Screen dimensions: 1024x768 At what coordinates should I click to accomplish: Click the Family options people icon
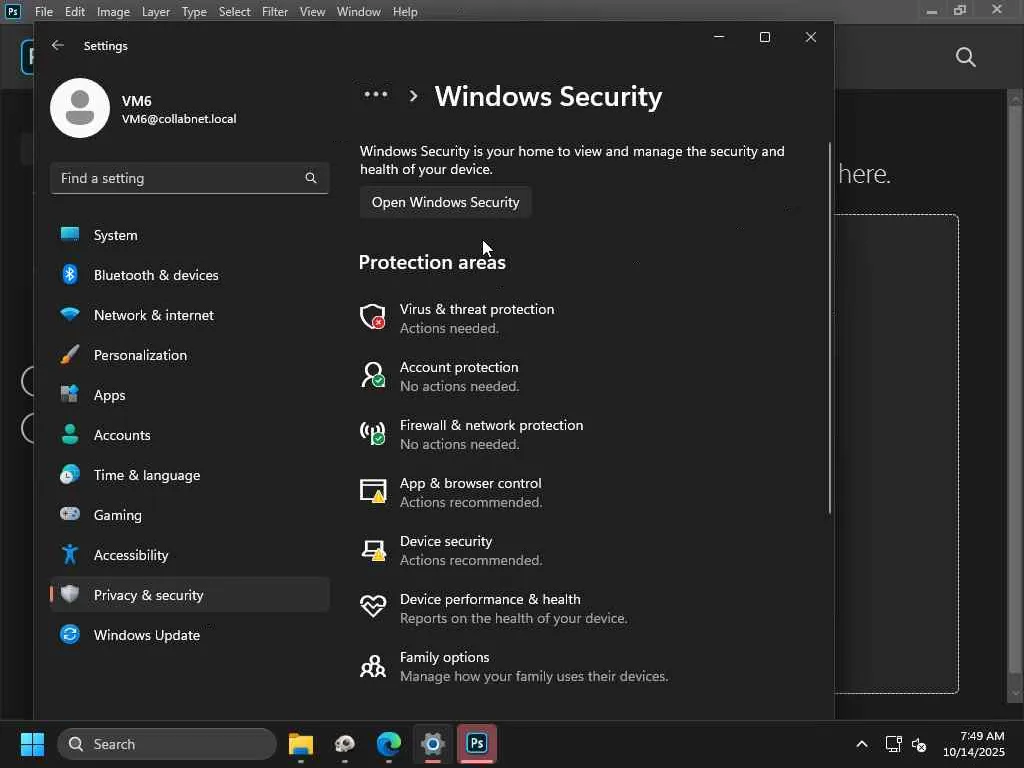[x=373, y=665]
